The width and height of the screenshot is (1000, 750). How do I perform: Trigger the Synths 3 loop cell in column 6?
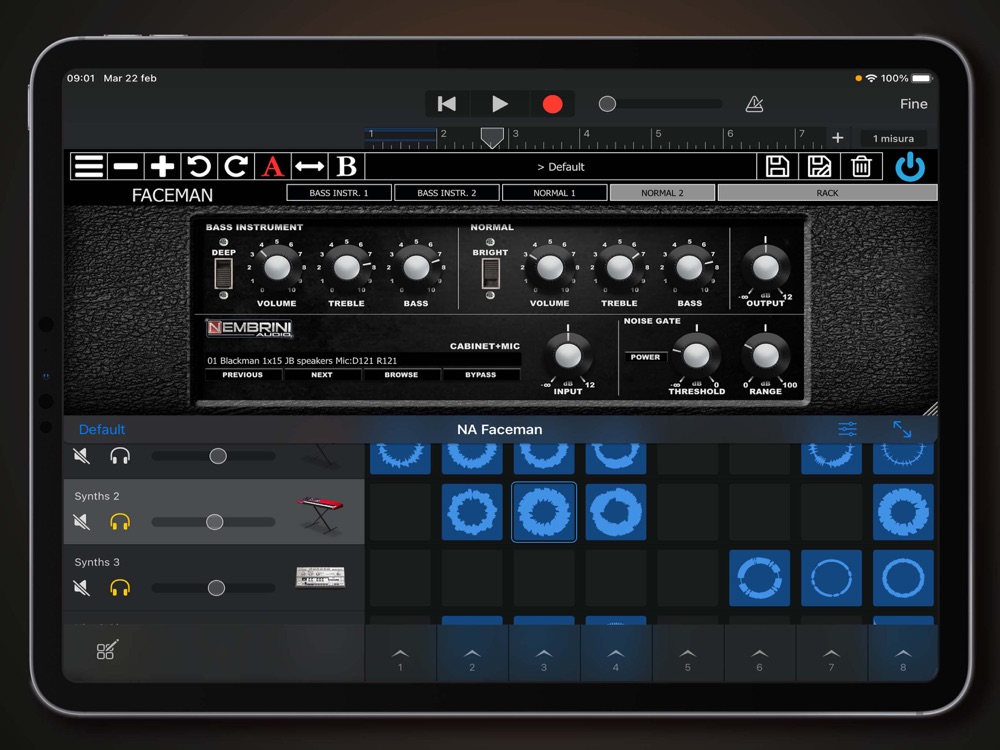[760, 578]
